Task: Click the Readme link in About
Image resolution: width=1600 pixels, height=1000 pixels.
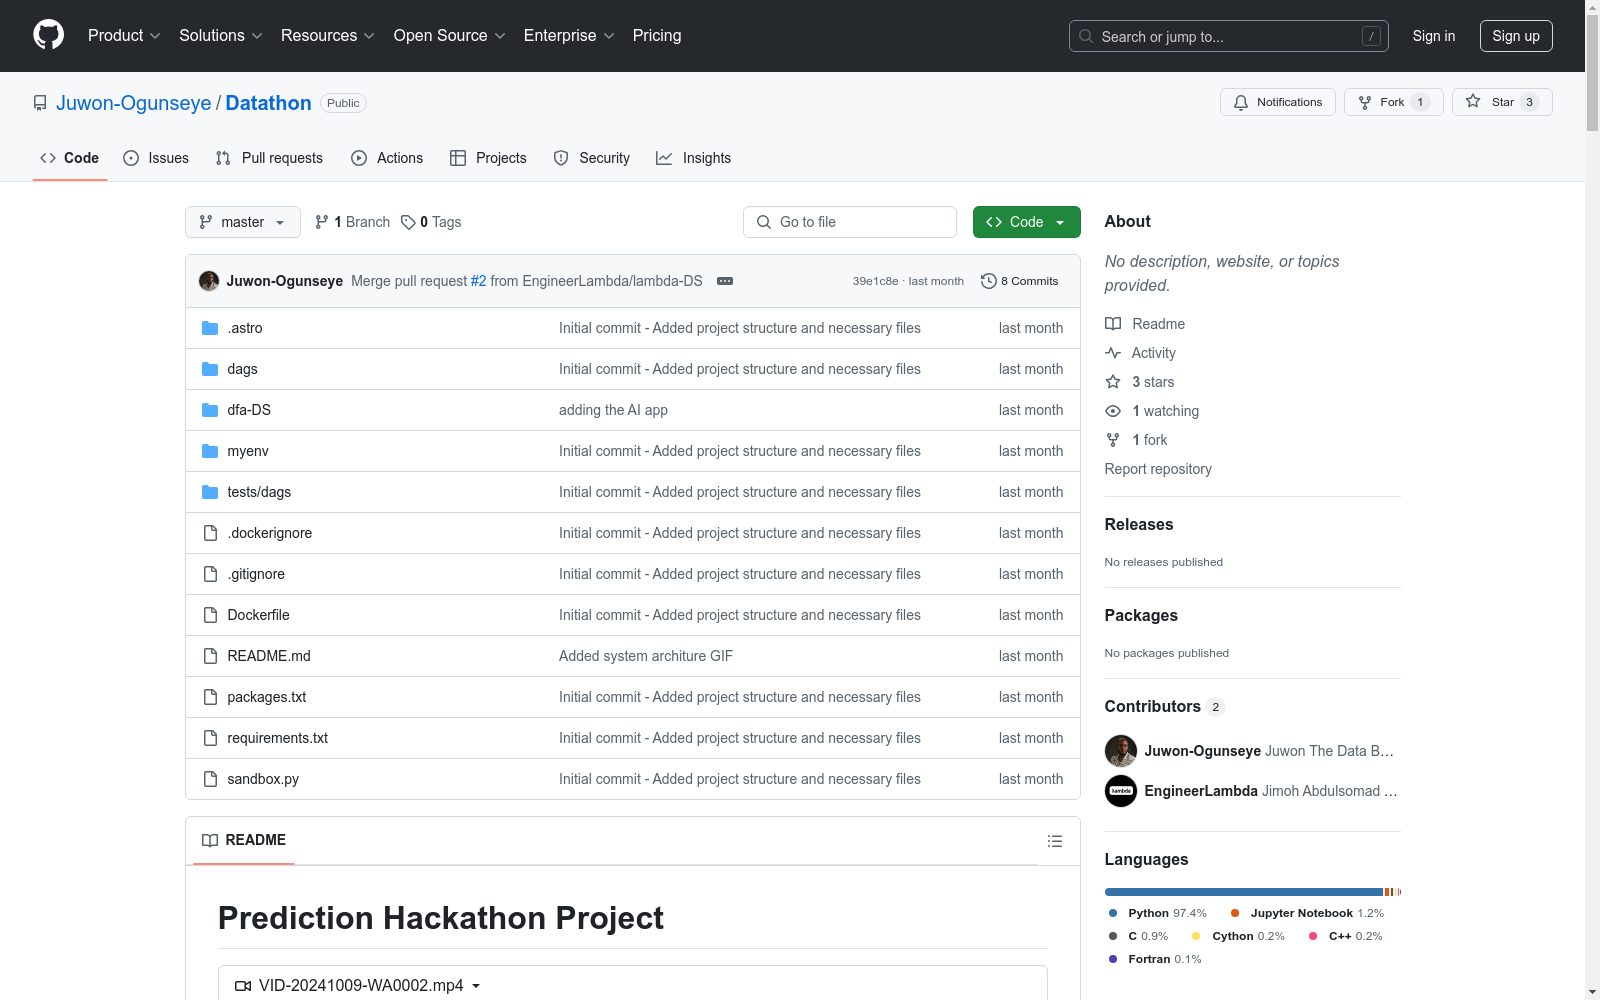Action: pos(1145,324)
